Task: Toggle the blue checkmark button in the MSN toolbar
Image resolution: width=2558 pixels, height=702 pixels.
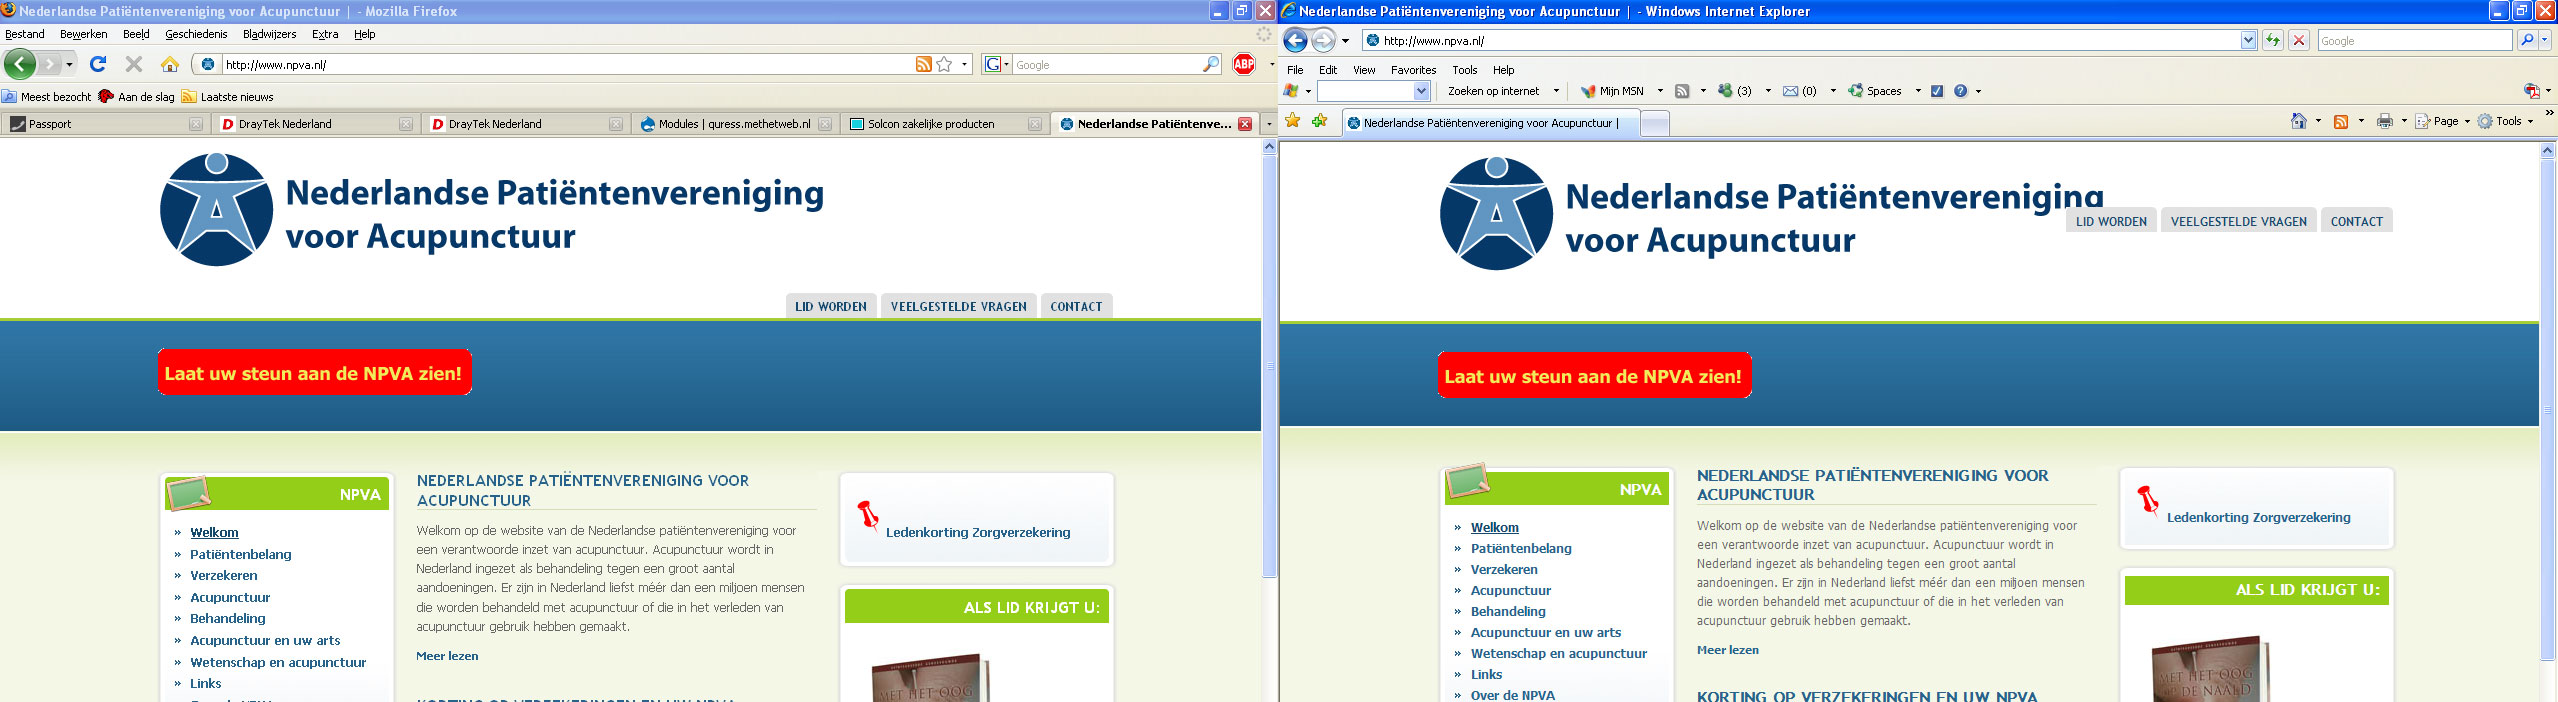Action: pyautogui.click(x=1937, y=91)
